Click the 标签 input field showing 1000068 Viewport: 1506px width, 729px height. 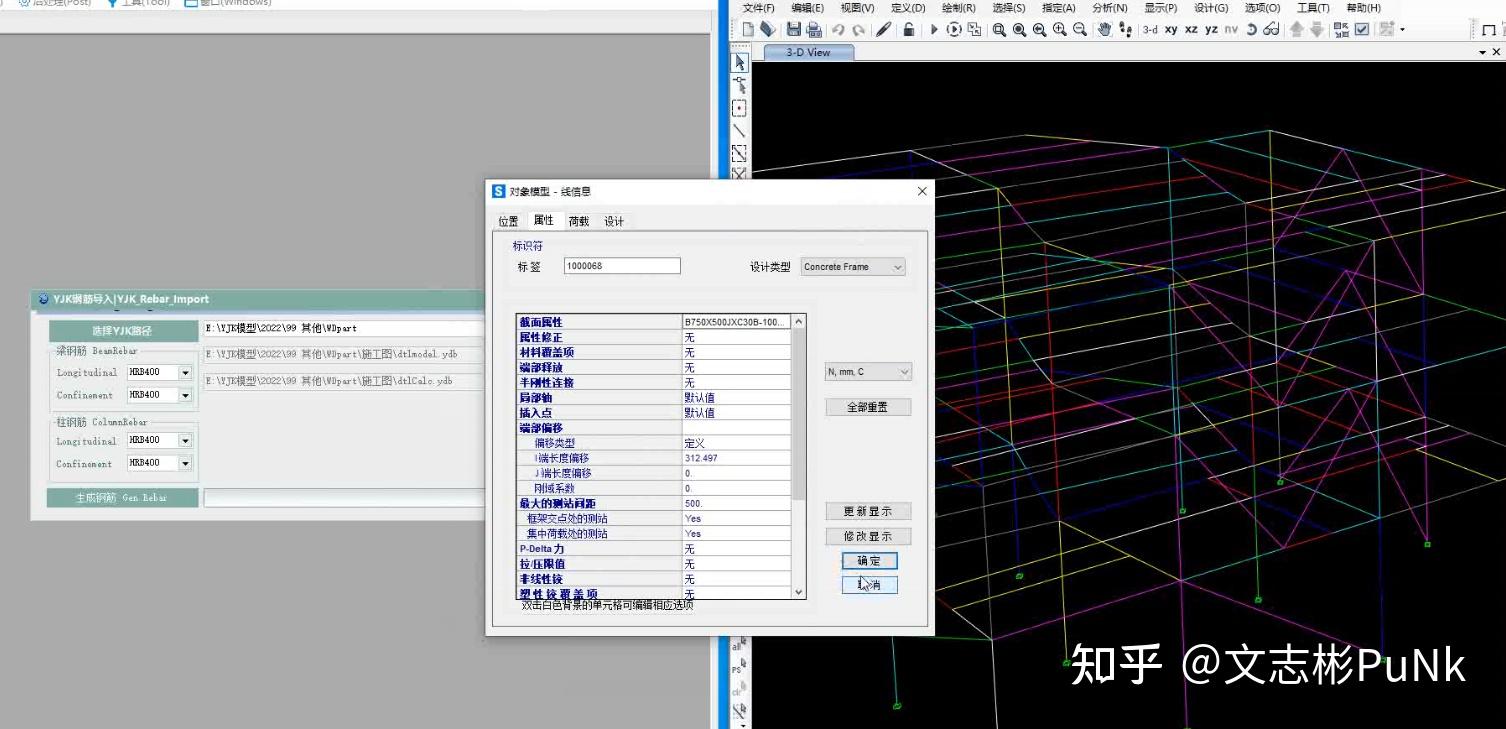click(x=620, y=265)
